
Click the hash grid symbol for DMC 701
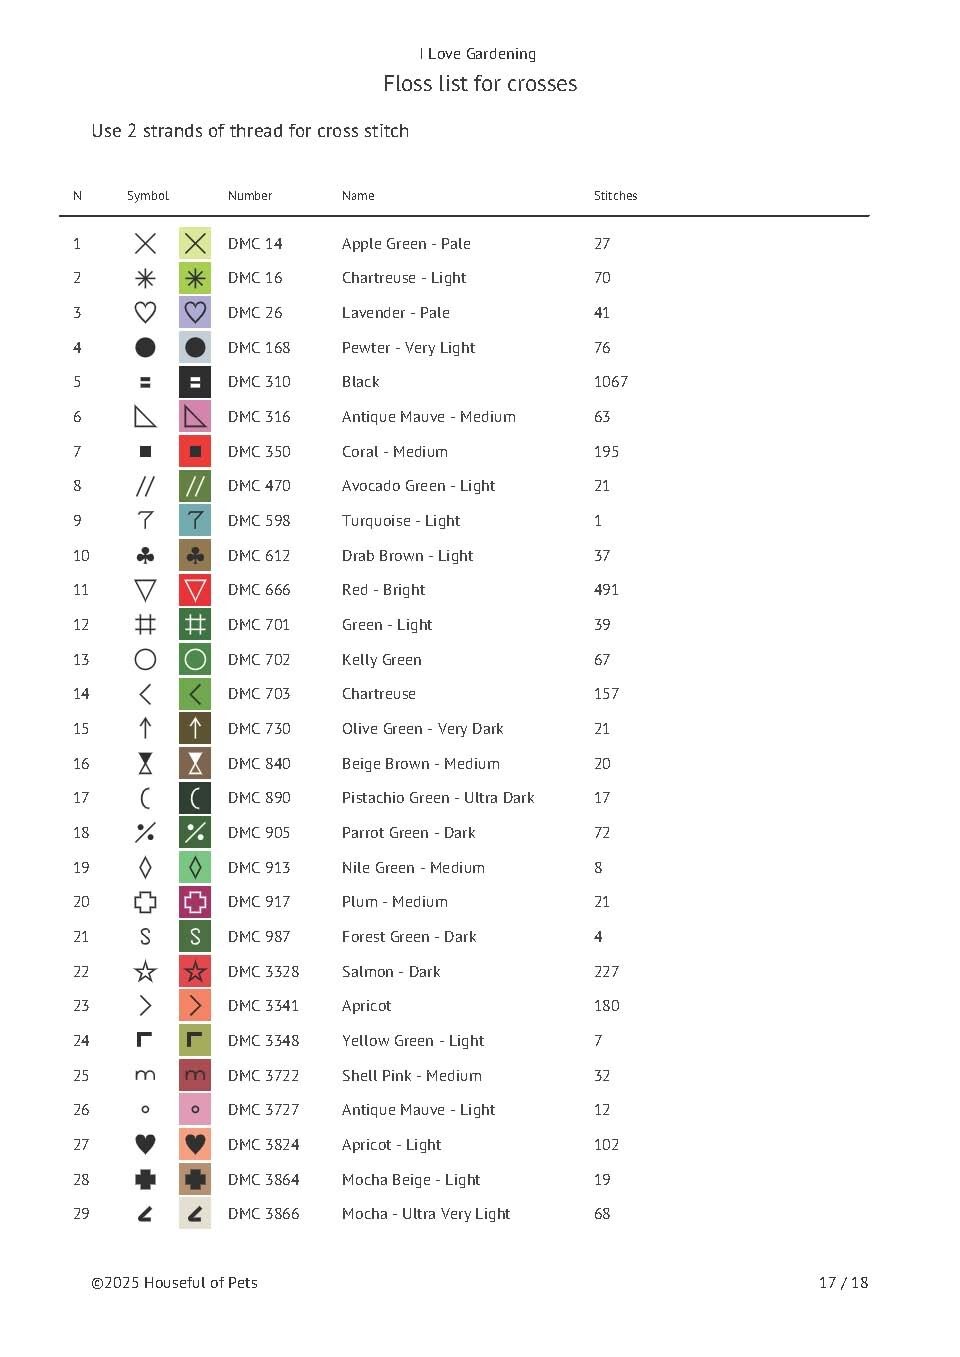tap(145, 625)
